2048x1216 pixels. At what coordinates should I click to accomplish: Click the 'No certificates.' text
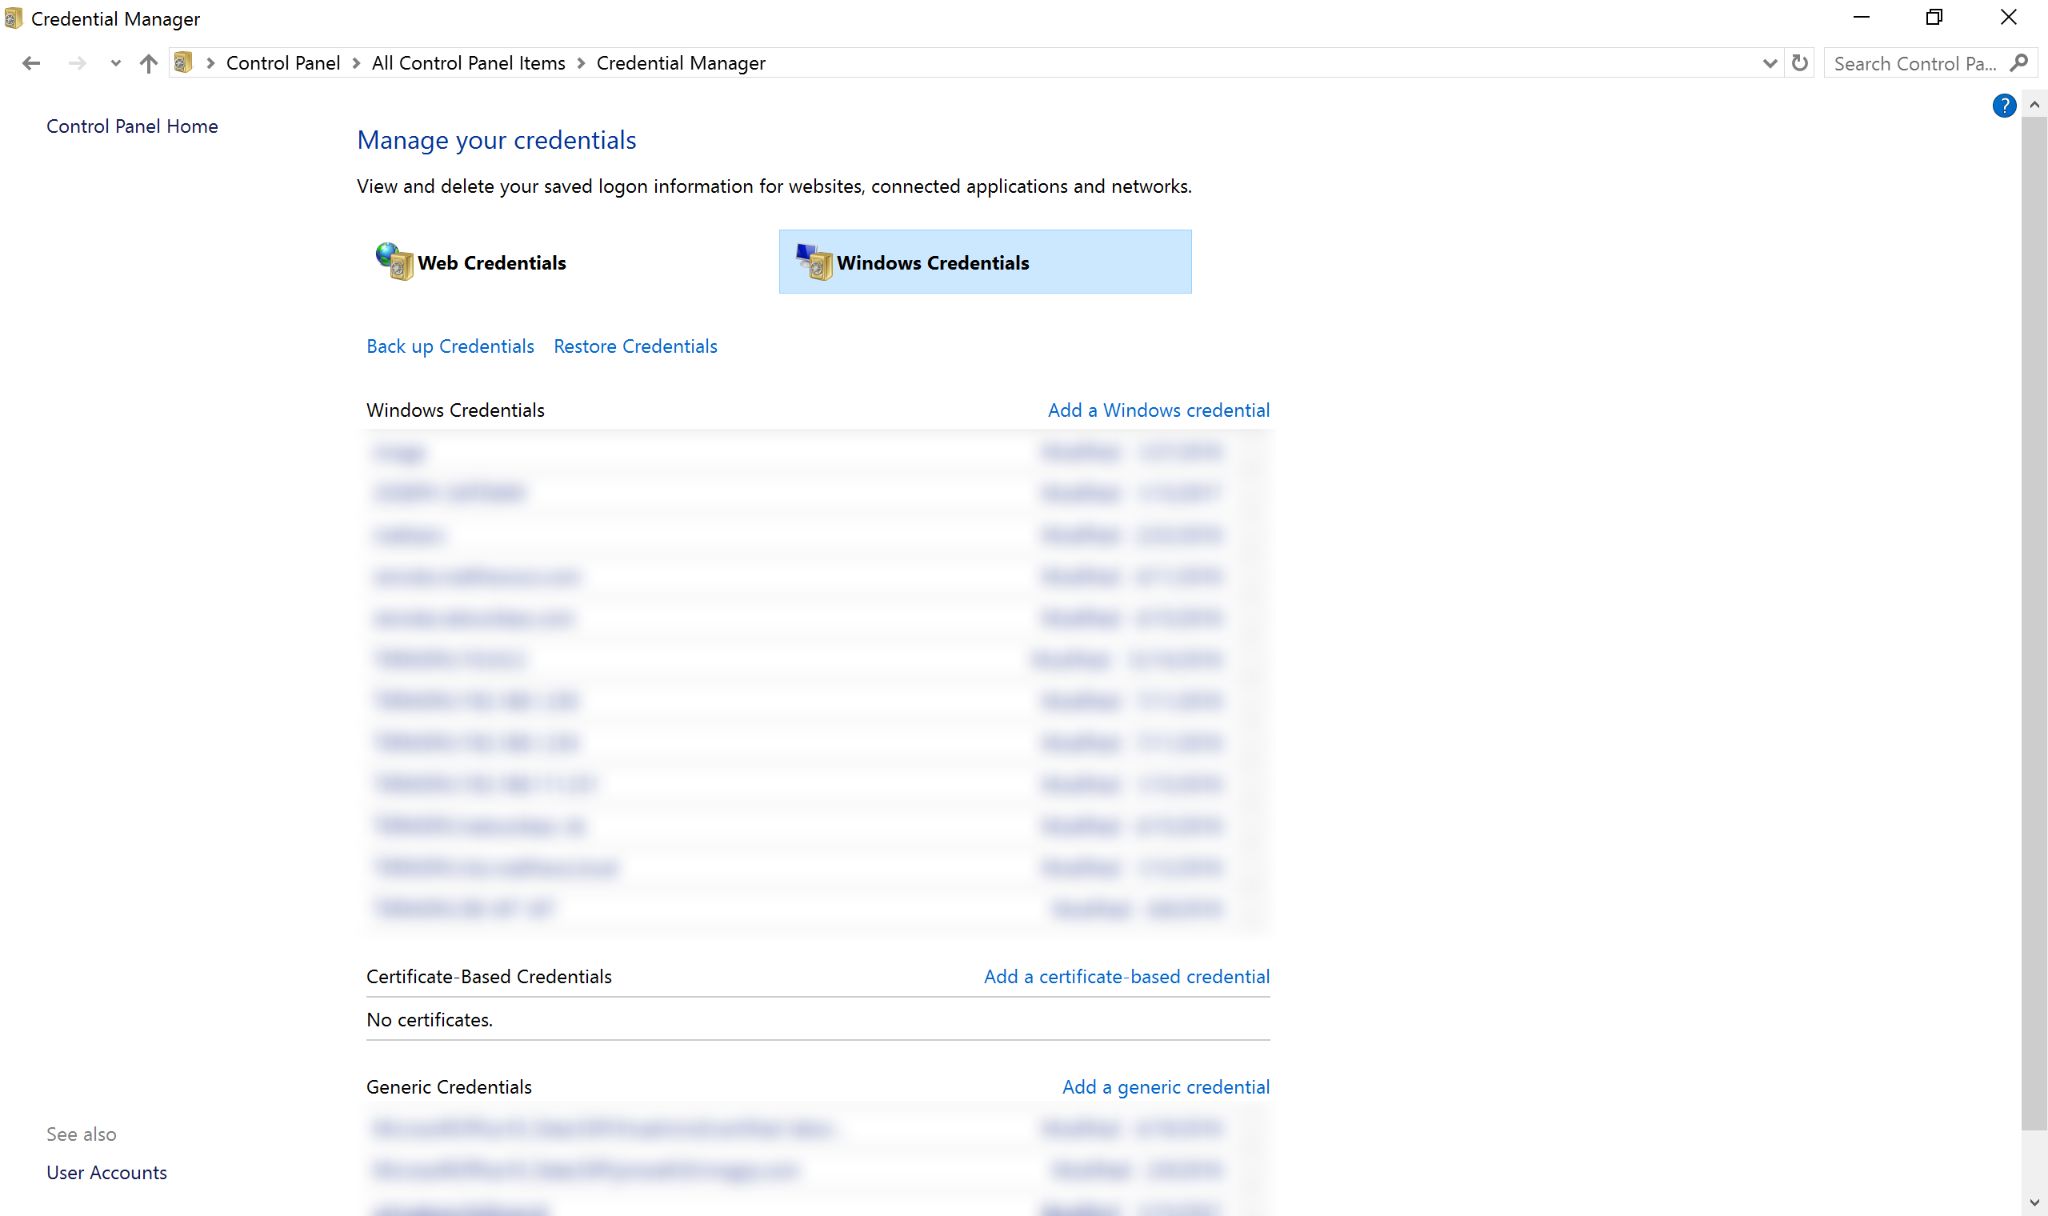[x=429, y=1020]
